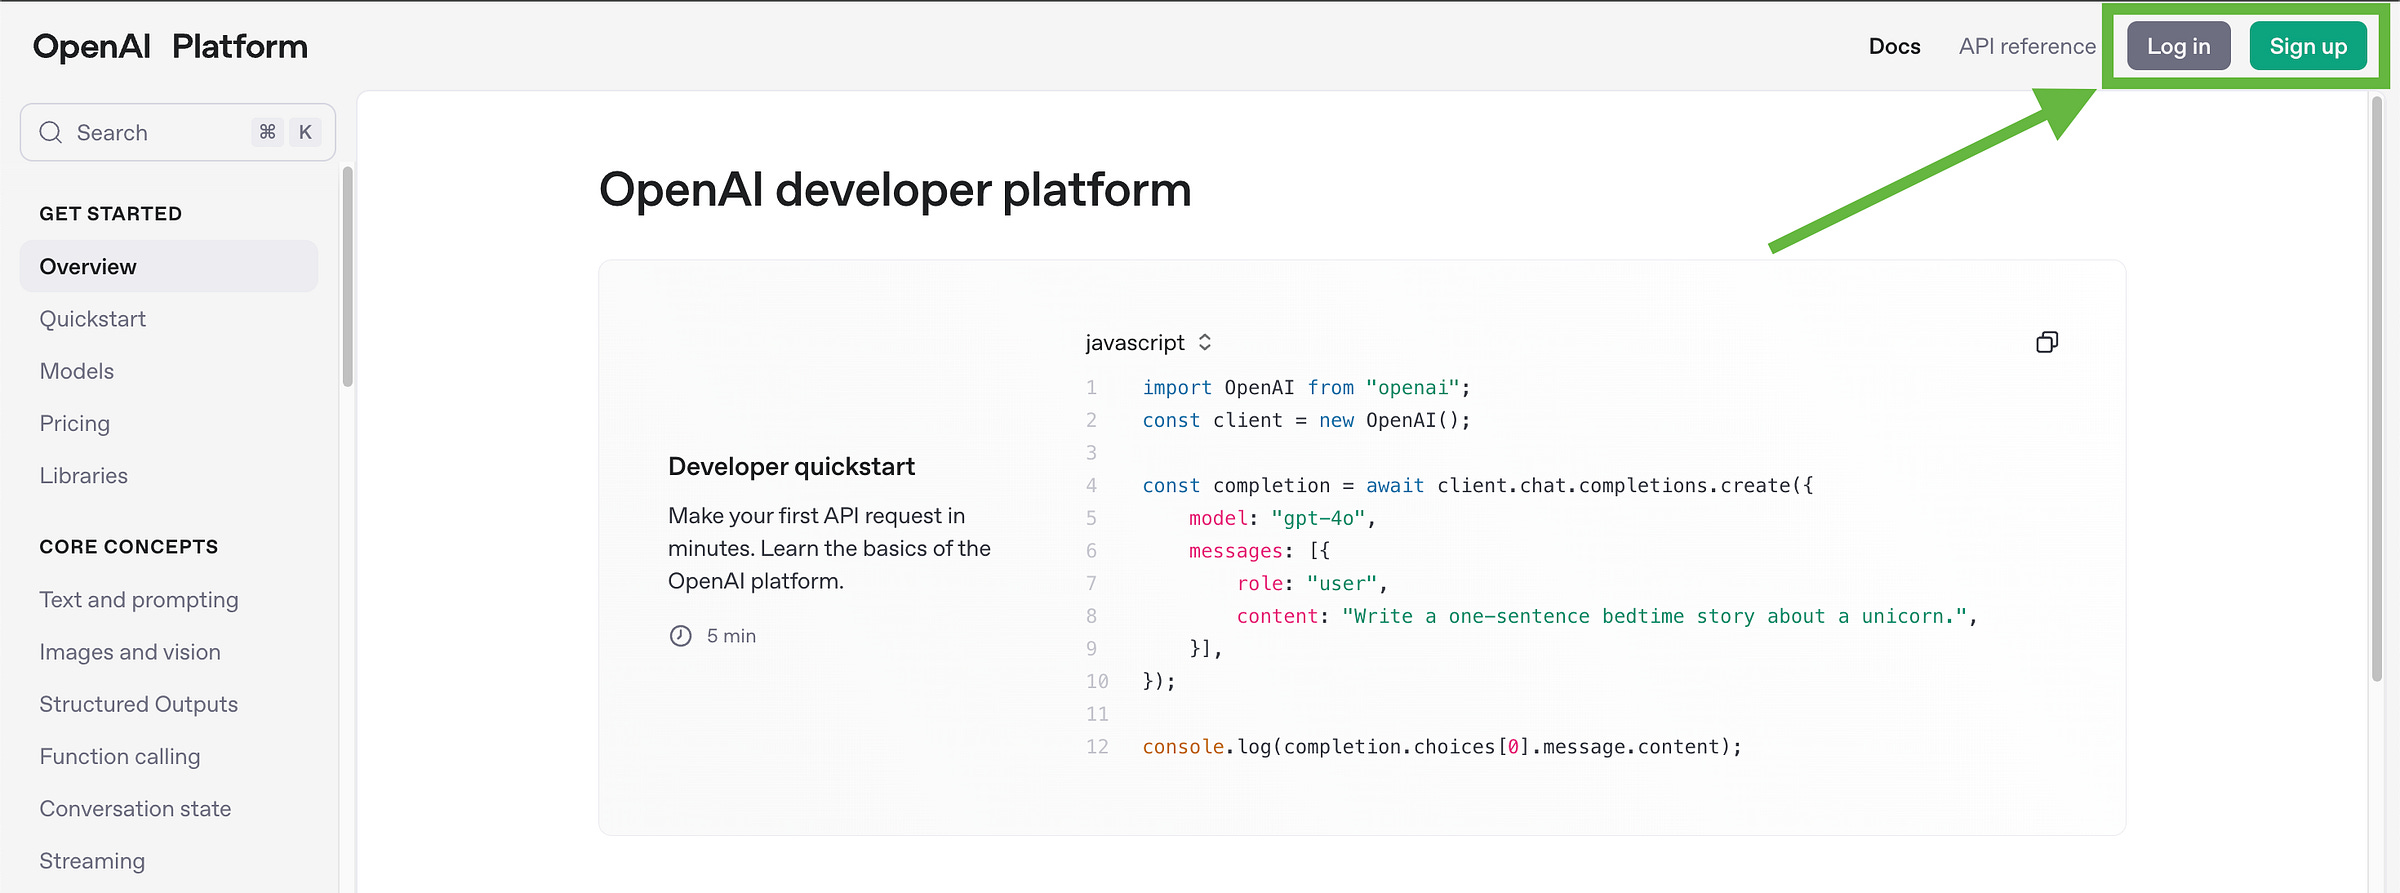Click the 'OpenAI developer platform' title

click(895, 190)
